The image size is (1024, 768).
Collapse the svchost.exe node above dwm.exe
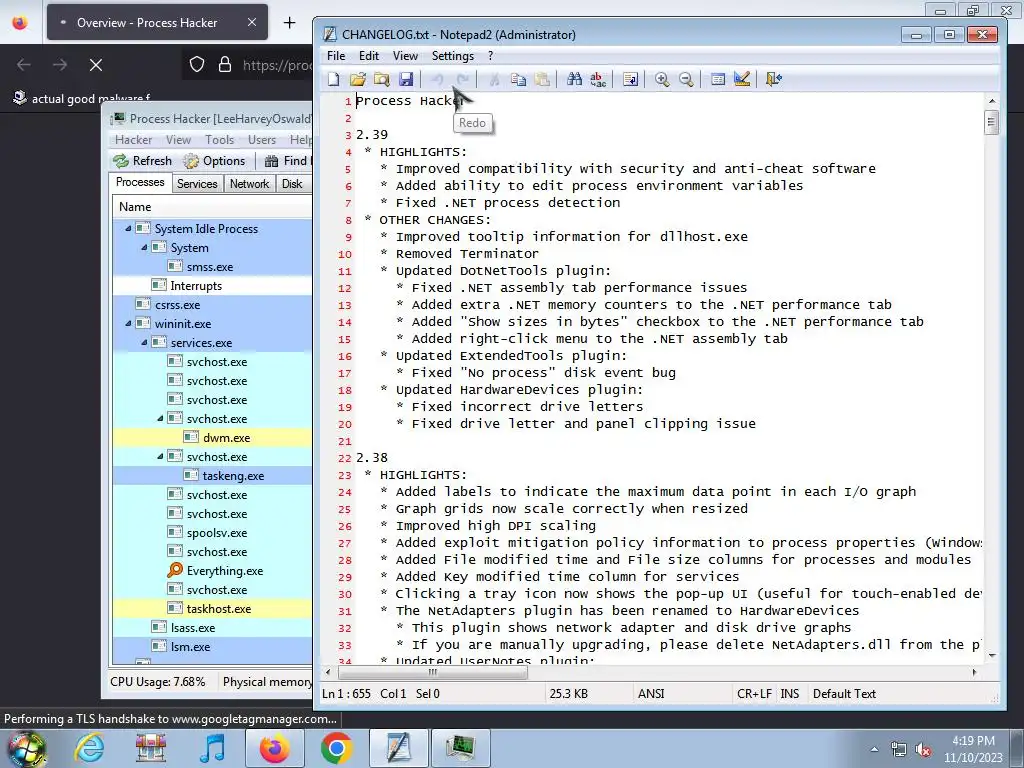coord(160,419)
